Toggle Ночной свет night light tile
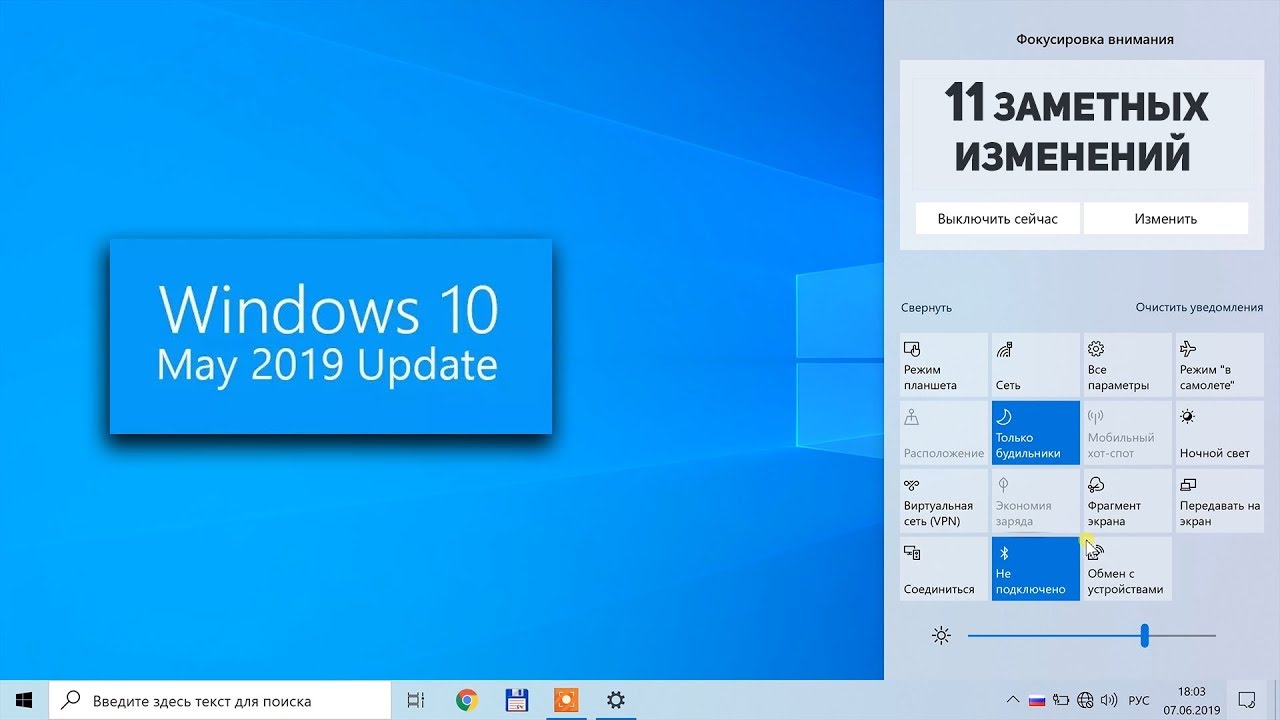 (x=1219, y=433)
